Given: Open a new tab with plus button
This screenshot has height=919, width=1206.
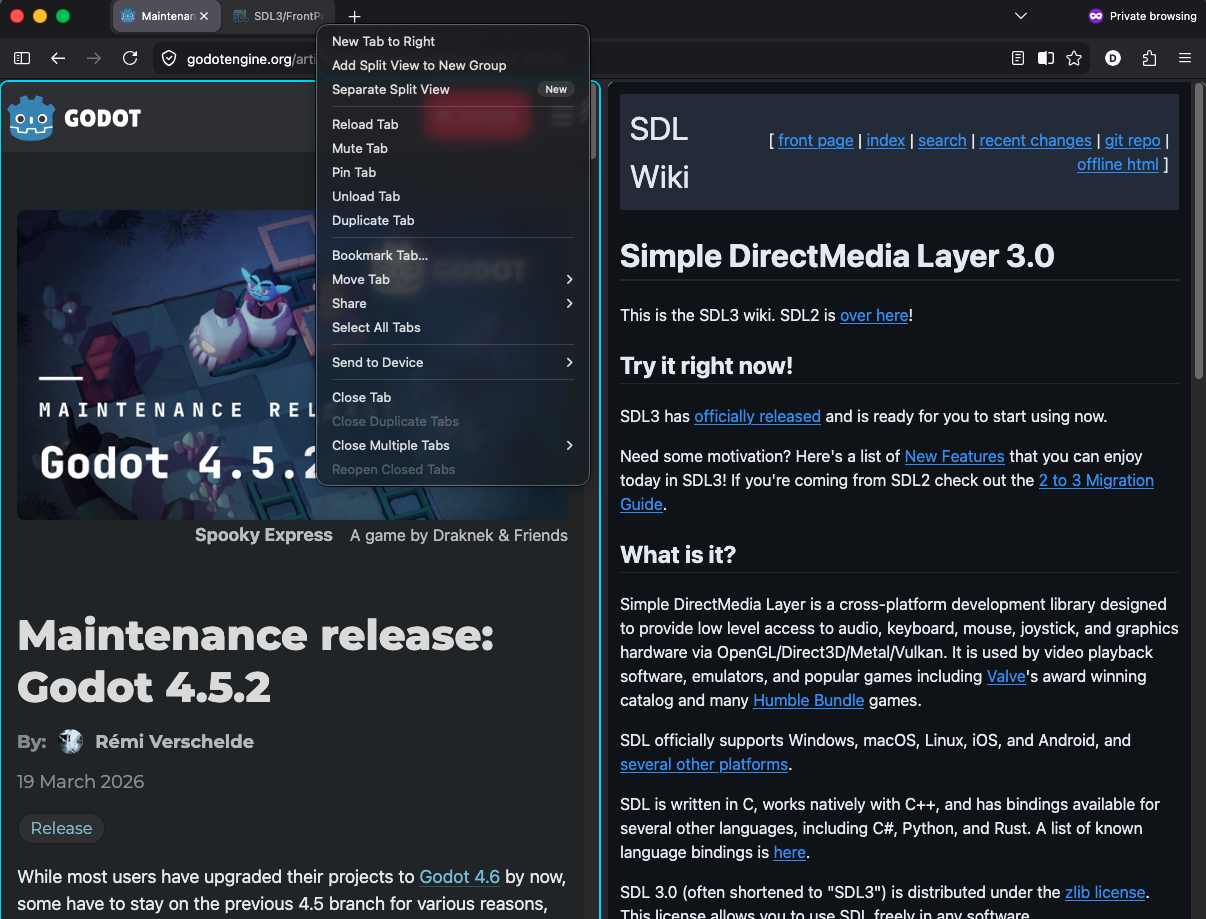Looking at the screenshot, I should (354, 16).
